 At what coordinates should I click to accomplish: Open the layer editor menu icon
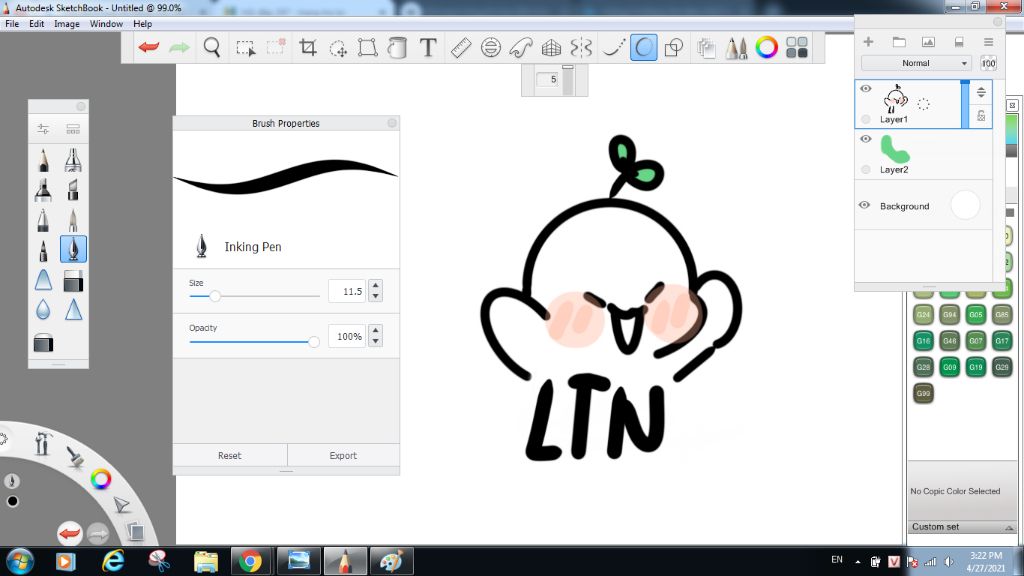click(x=989, y=42)
